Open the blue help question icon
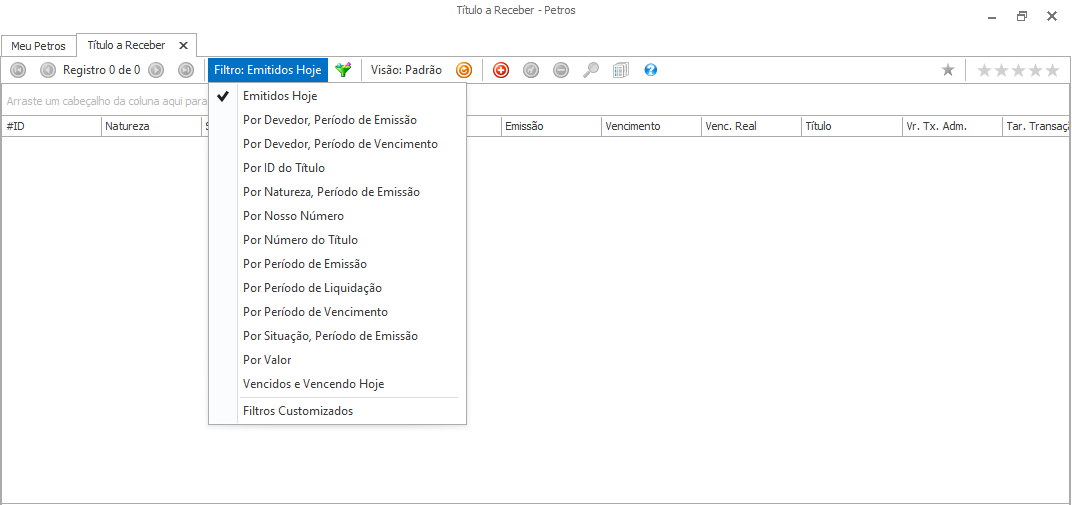Image resolution: width=1072 pixels, height=505 pixels. (651, 70)
